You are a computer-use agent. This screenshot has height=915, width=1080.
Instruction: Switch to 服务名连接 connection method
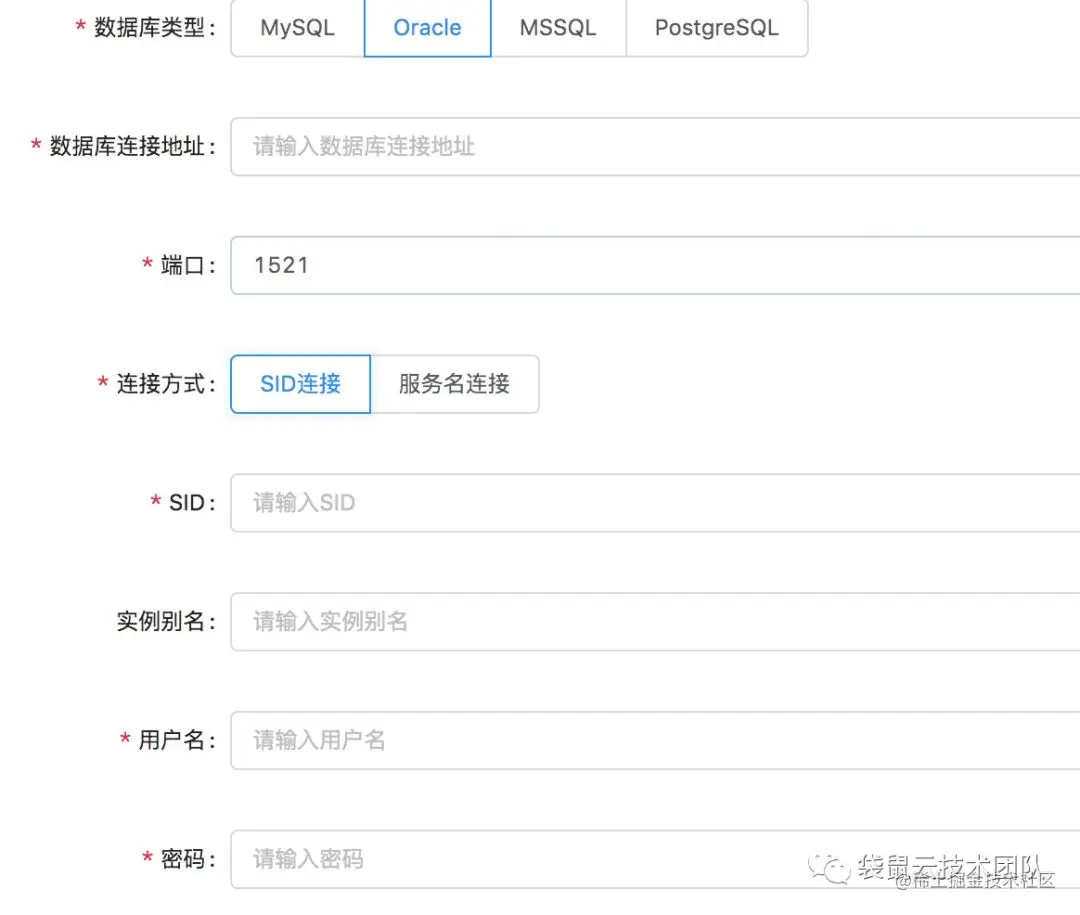(455, 384)
